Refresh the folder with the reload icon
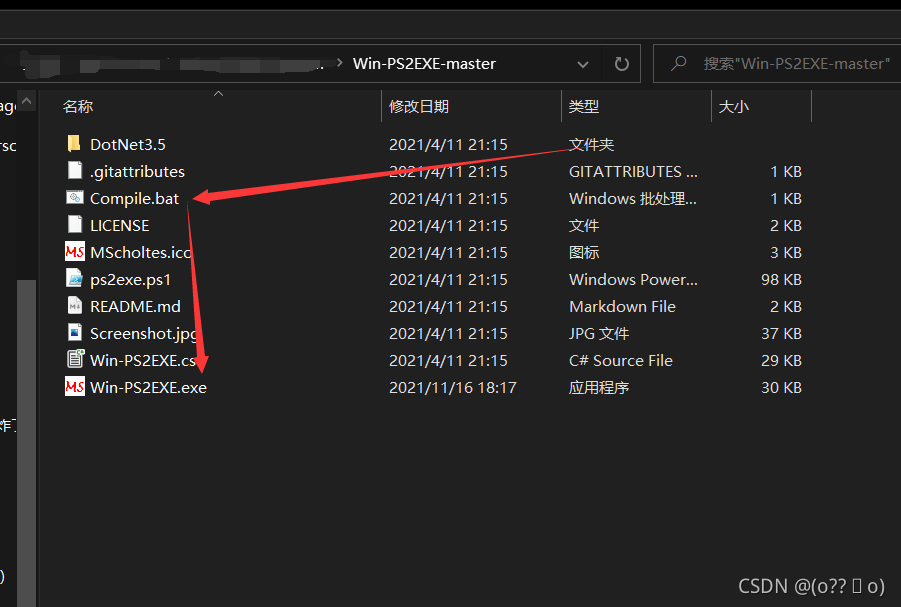 point(621,64)
